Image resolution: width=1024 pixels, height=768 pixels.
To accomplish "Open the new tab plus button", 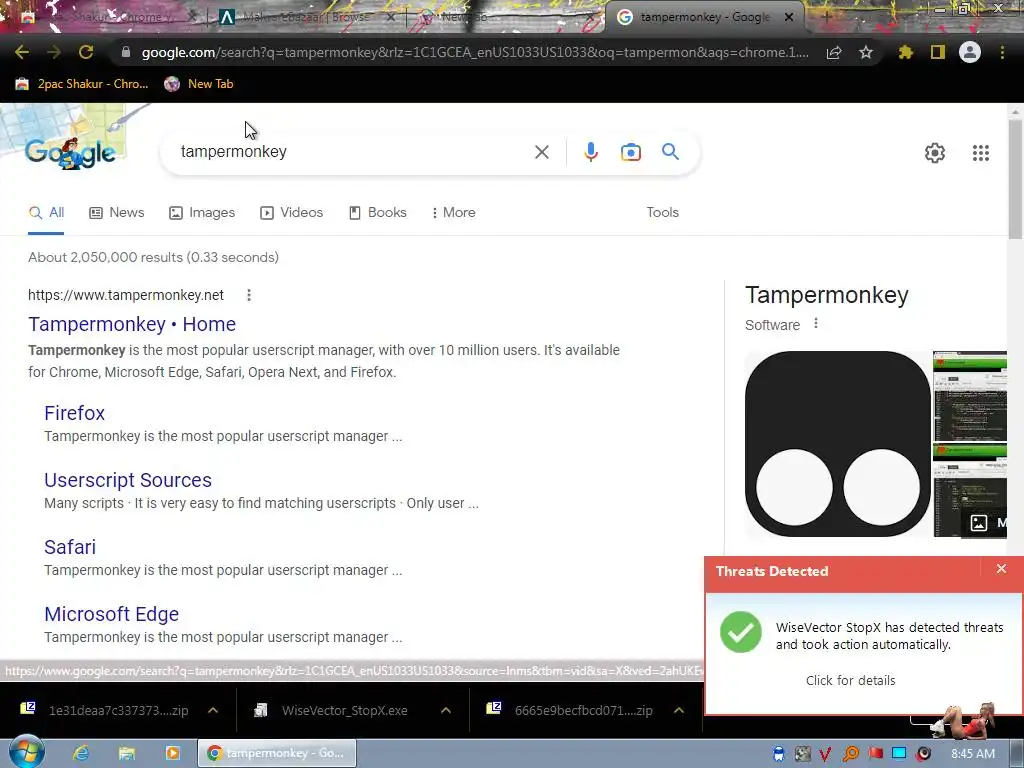I will pos(825,17).
